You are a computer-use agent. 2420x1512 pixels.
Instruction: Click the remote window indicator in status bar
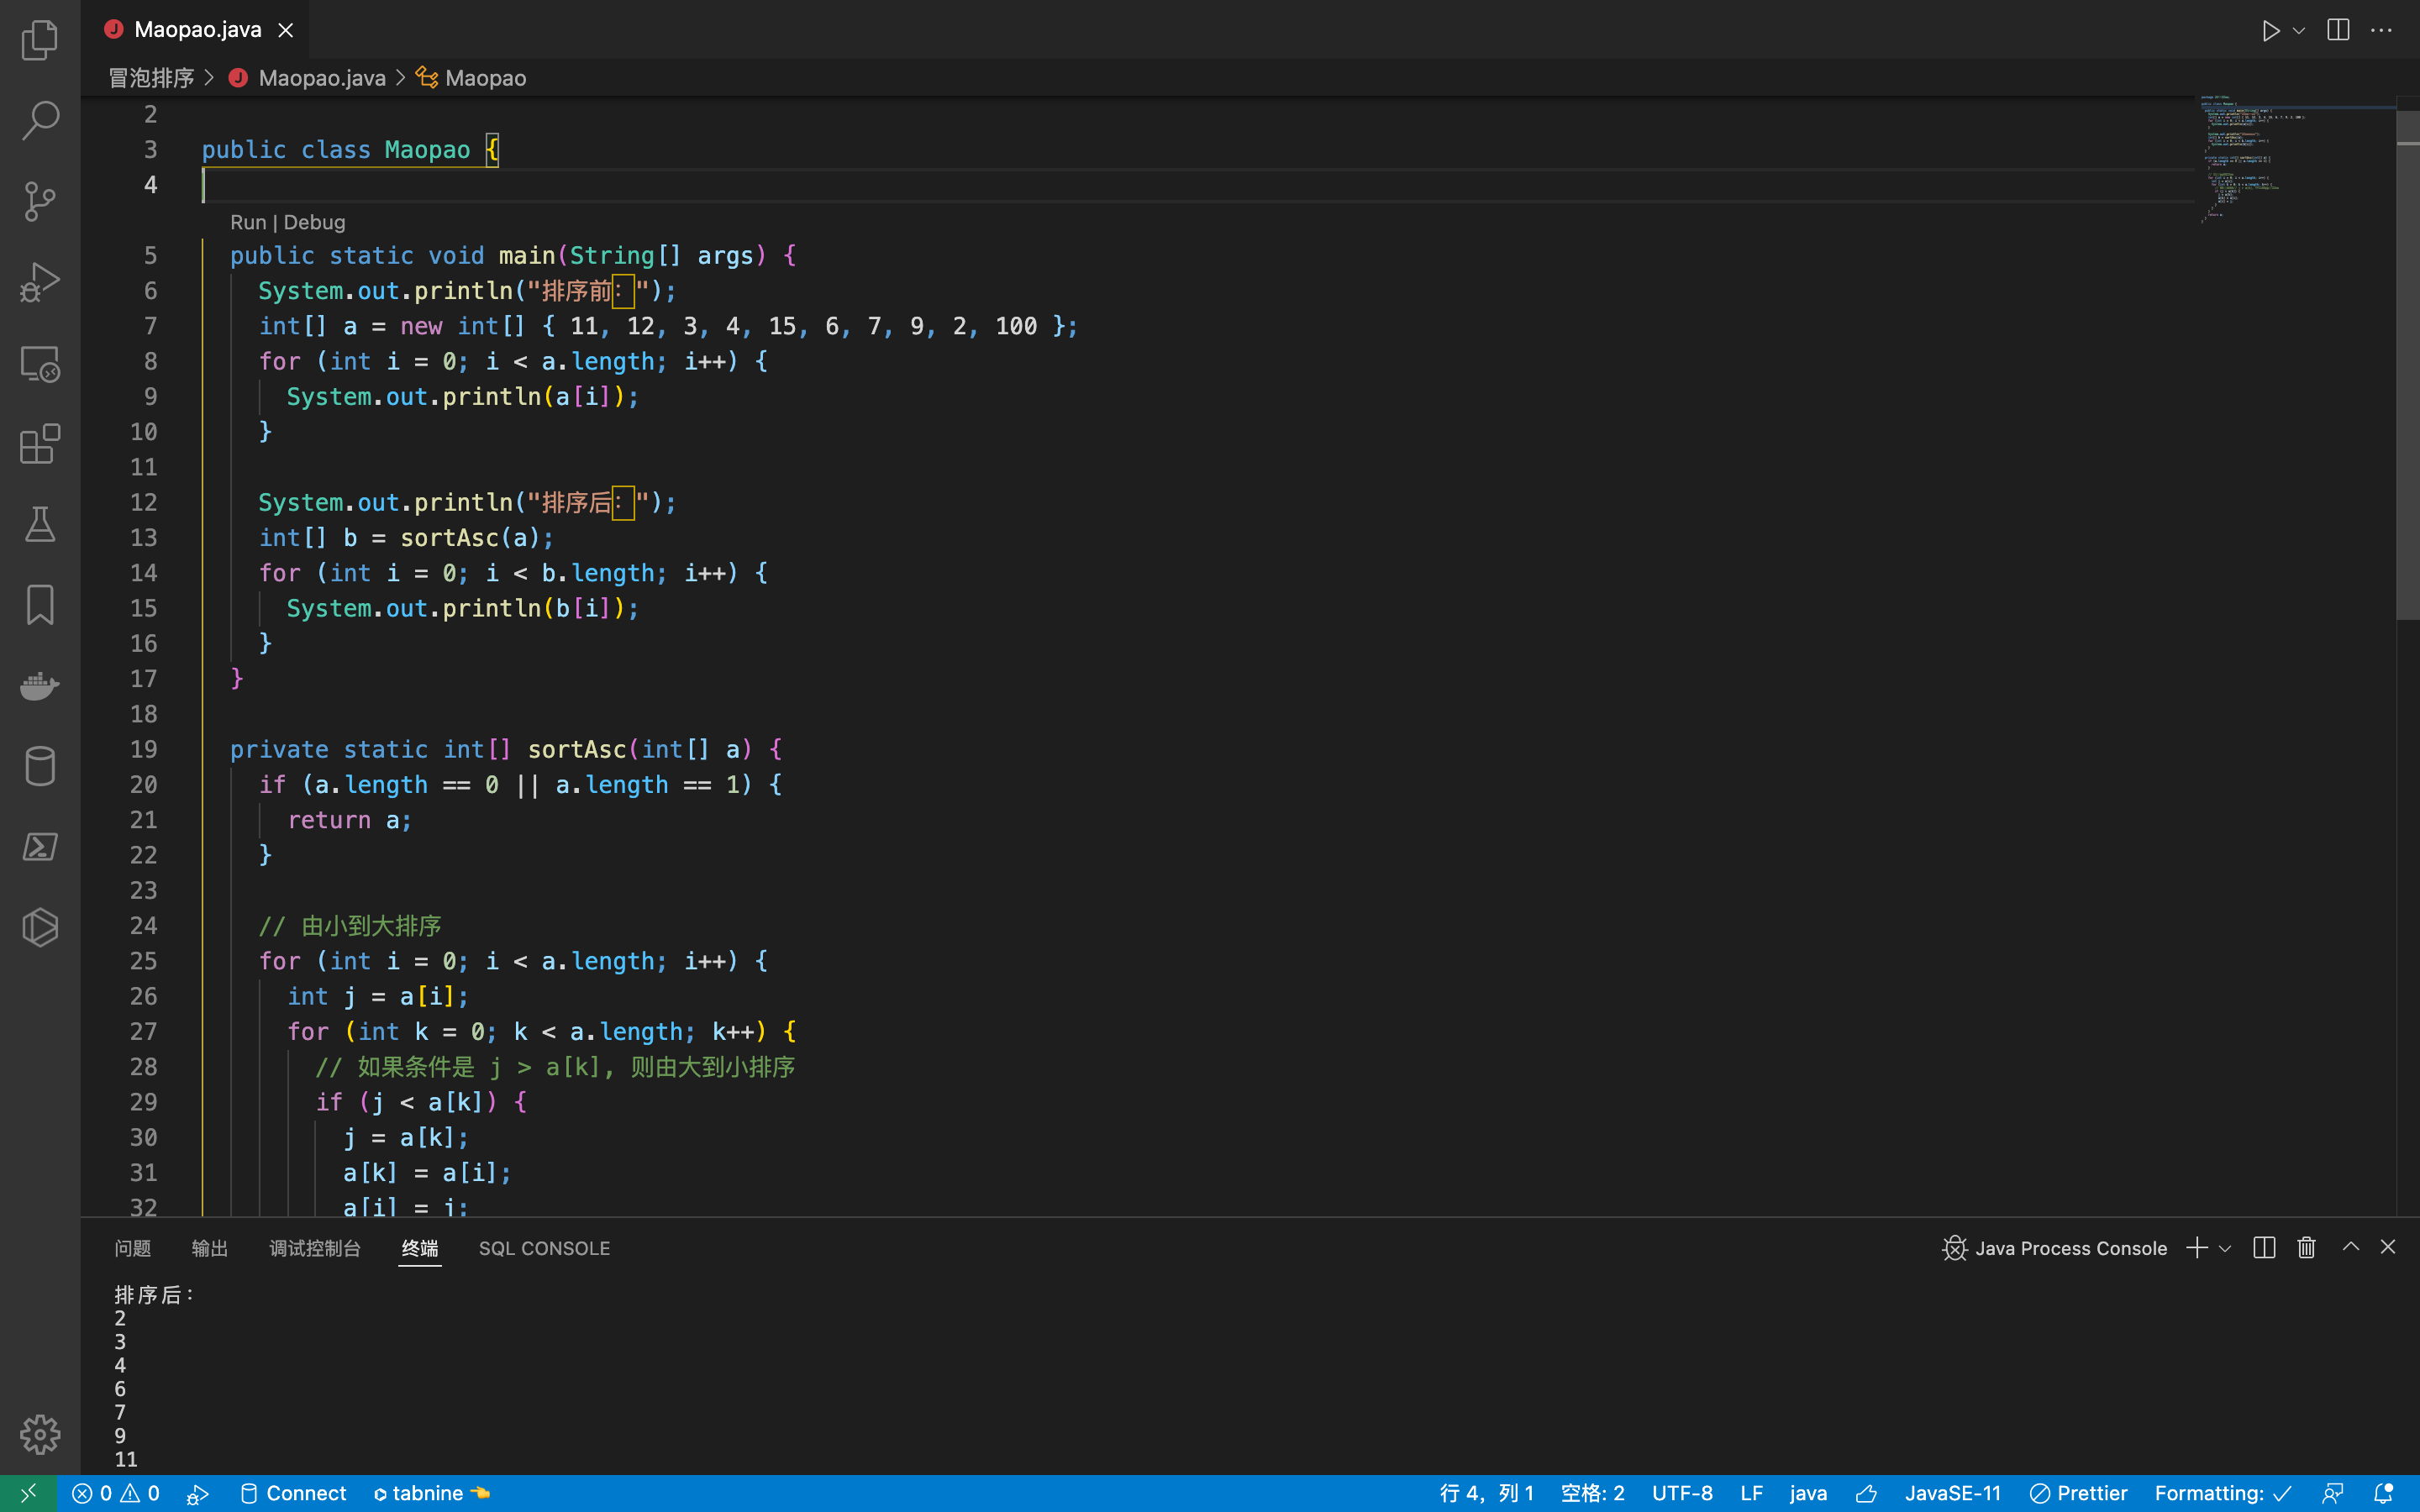click(x=28, y=1493)
